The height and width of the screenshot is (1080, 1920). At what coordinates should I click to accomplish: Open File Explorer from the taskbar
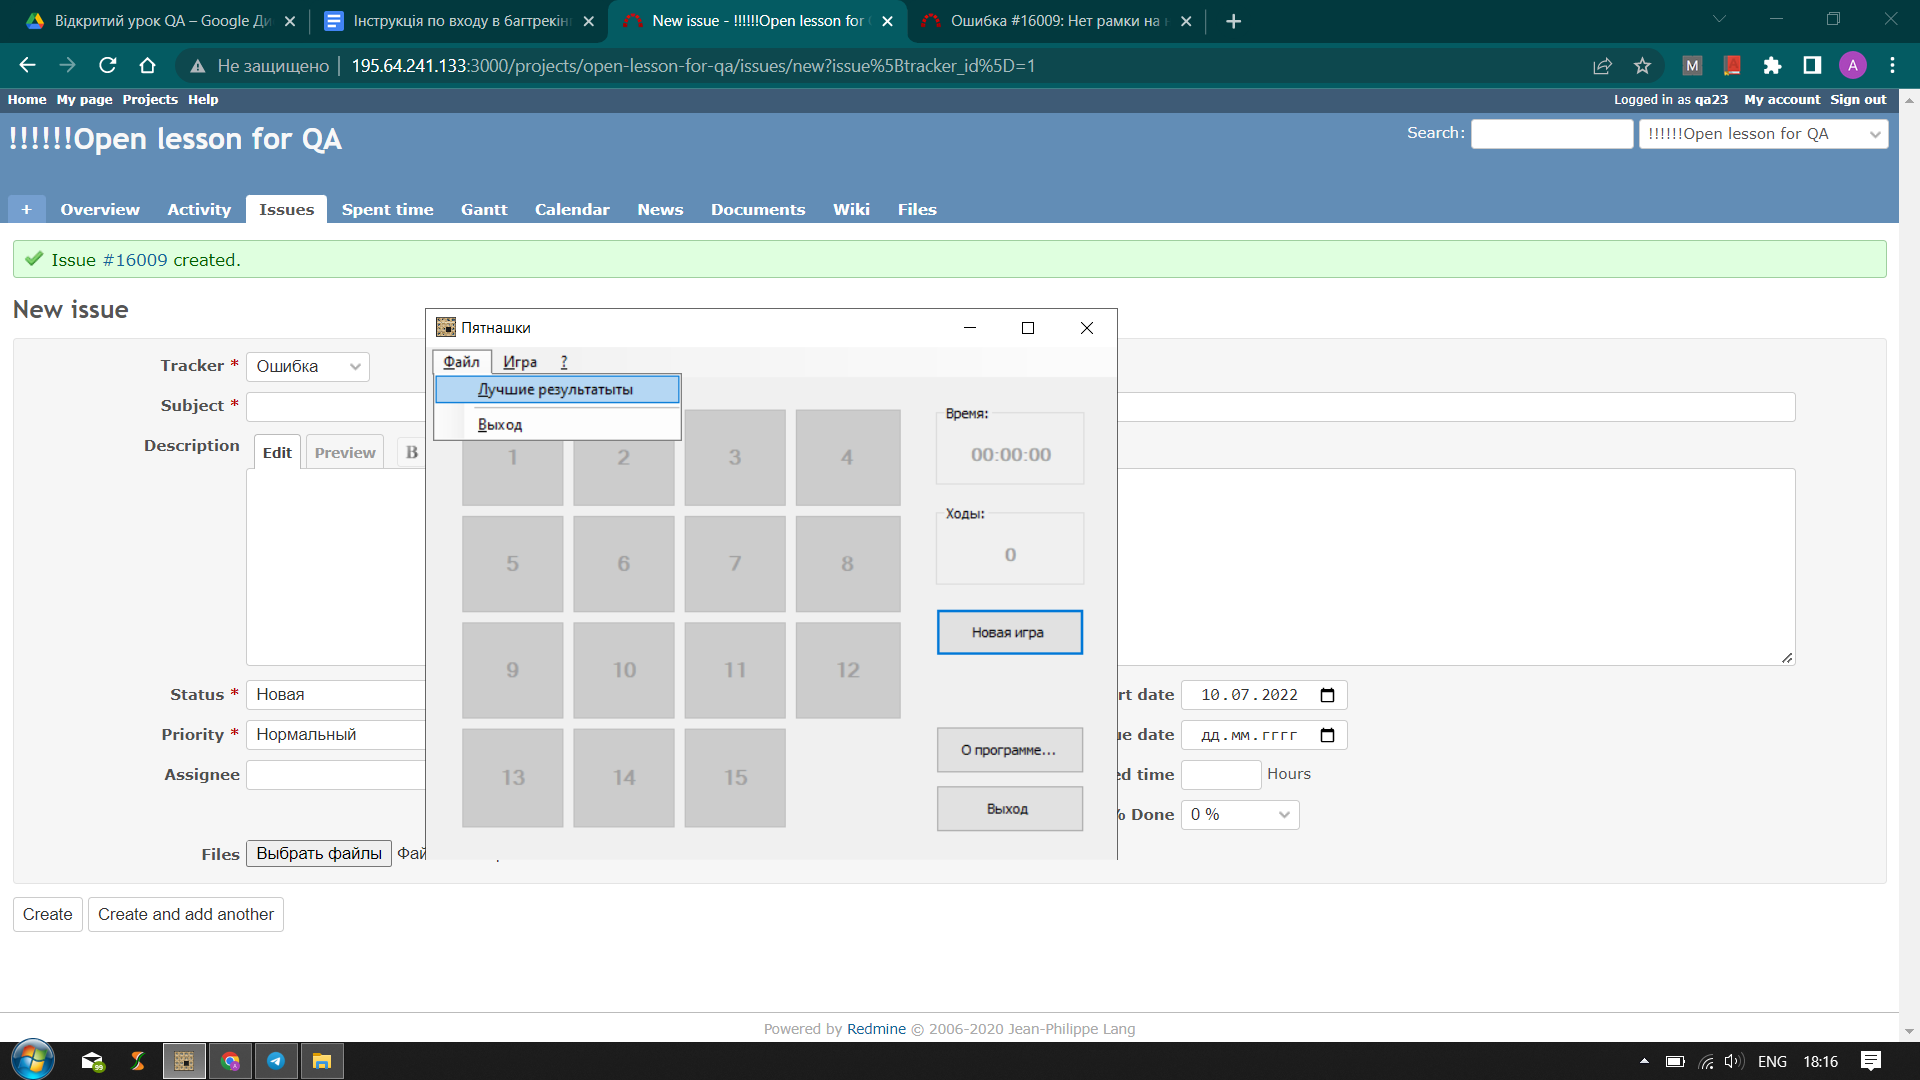click(x=321, y=1061)
